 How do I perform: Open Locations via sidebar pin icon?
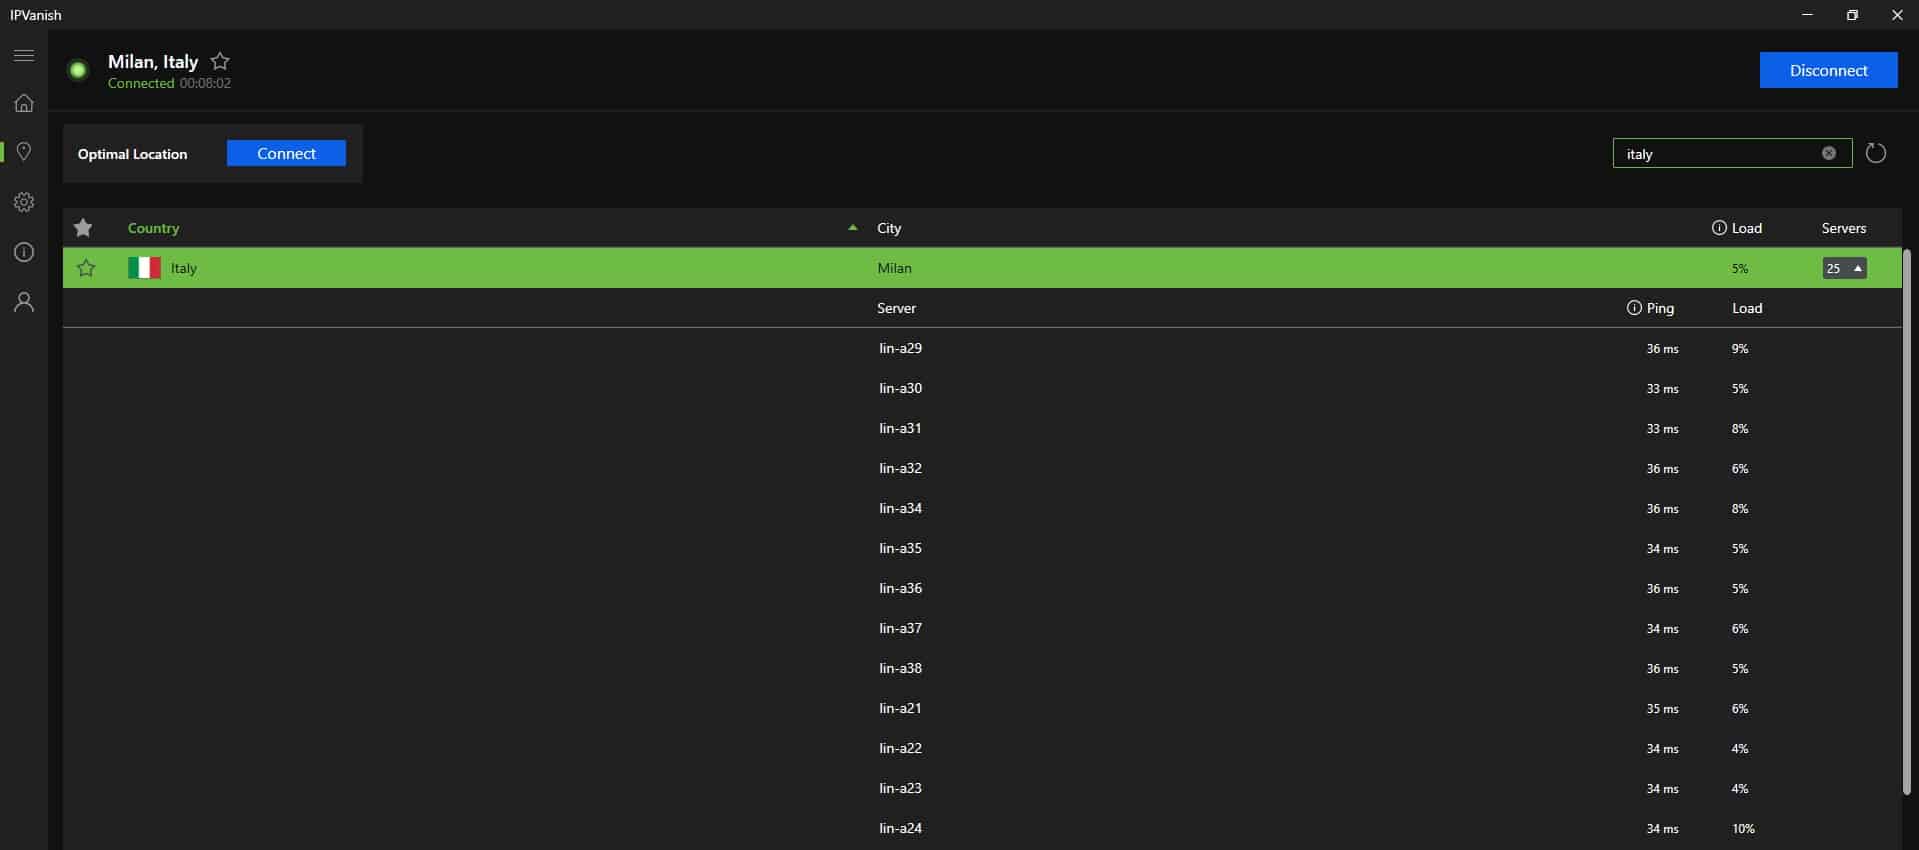coord(24,152)
